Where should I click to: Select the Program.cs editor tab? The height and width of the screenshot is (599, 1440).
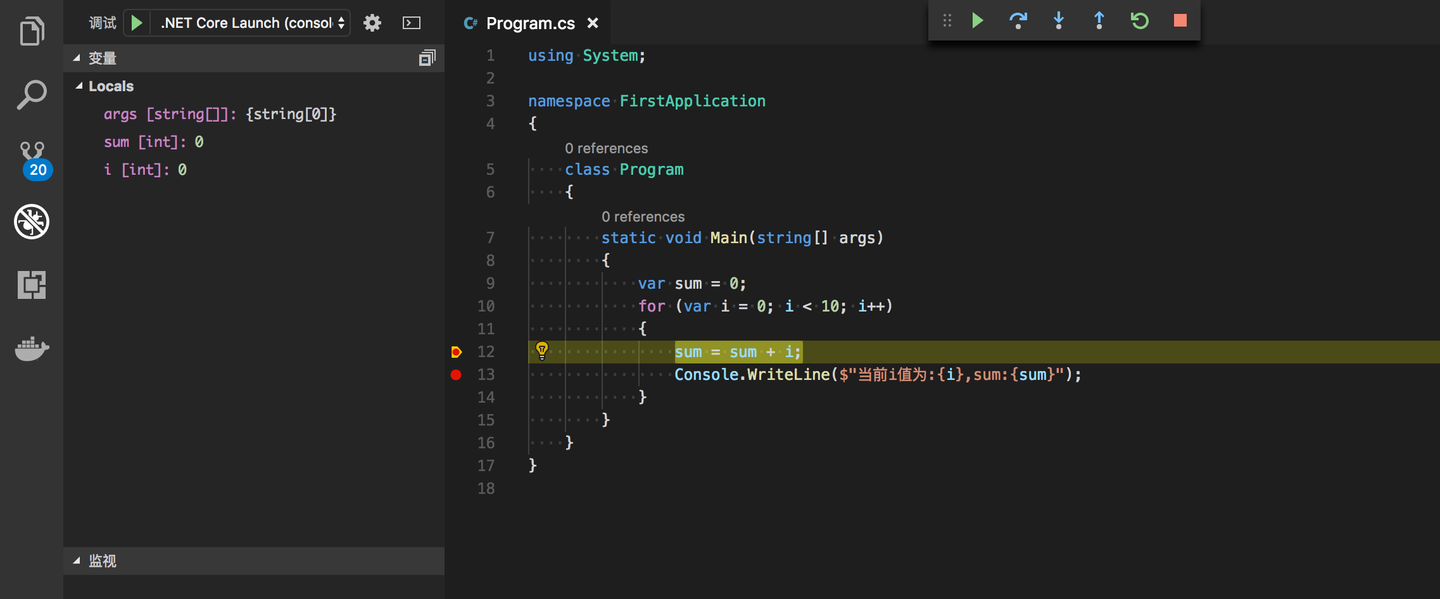coord(530,23)
